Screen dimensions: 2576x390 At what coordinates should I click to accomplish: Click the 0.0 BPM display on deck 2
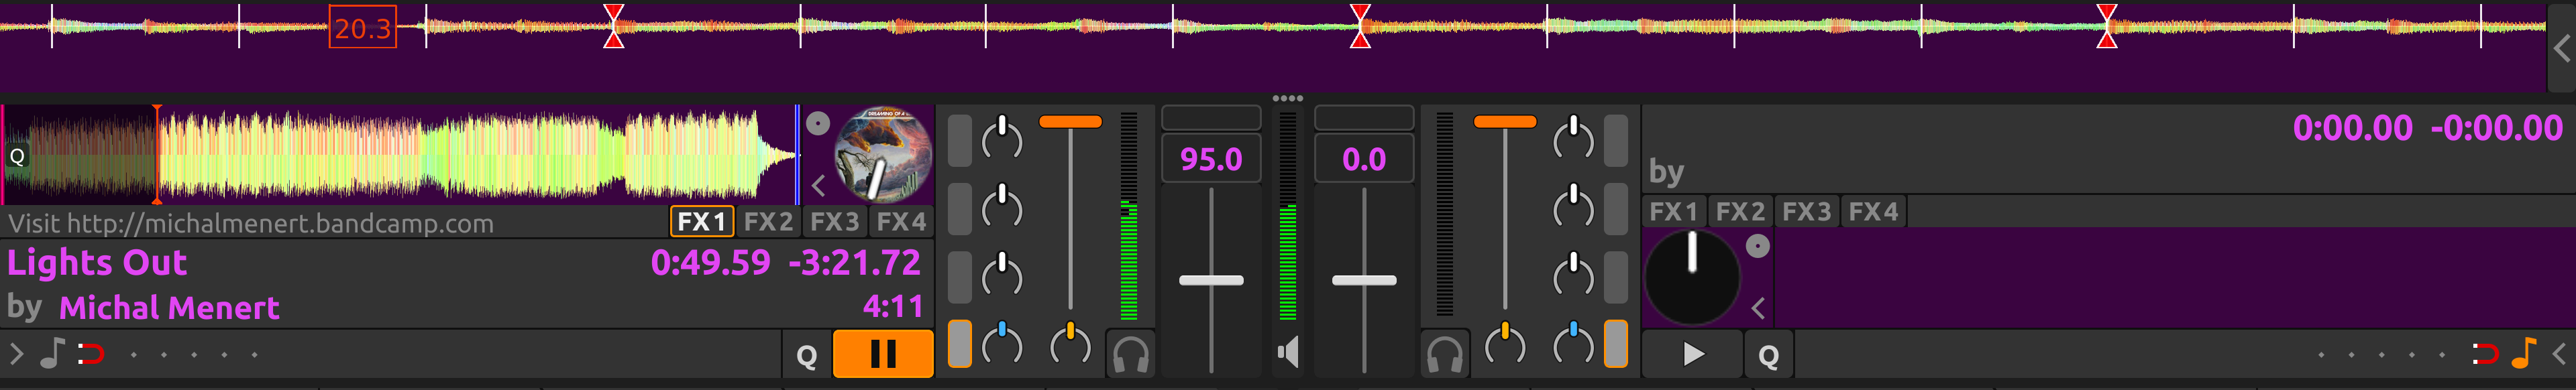(1364, 159)
